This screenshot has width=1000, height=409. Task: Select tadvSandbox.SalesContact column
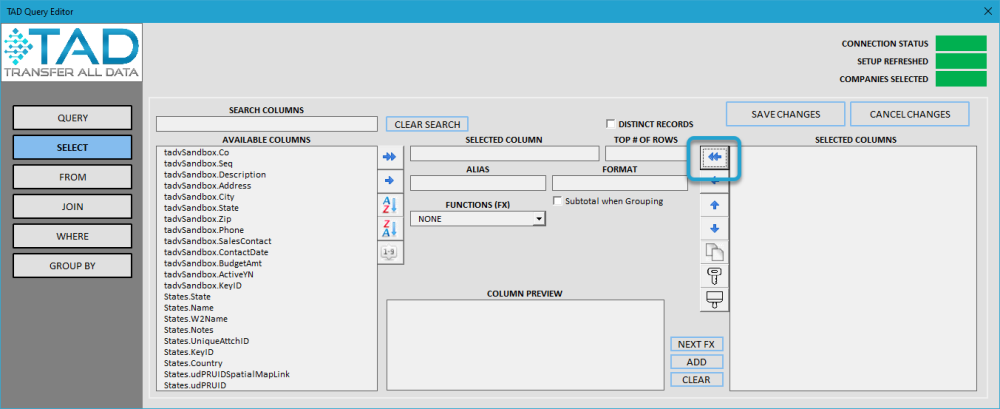pyautogui.click(x=217, y=241)
